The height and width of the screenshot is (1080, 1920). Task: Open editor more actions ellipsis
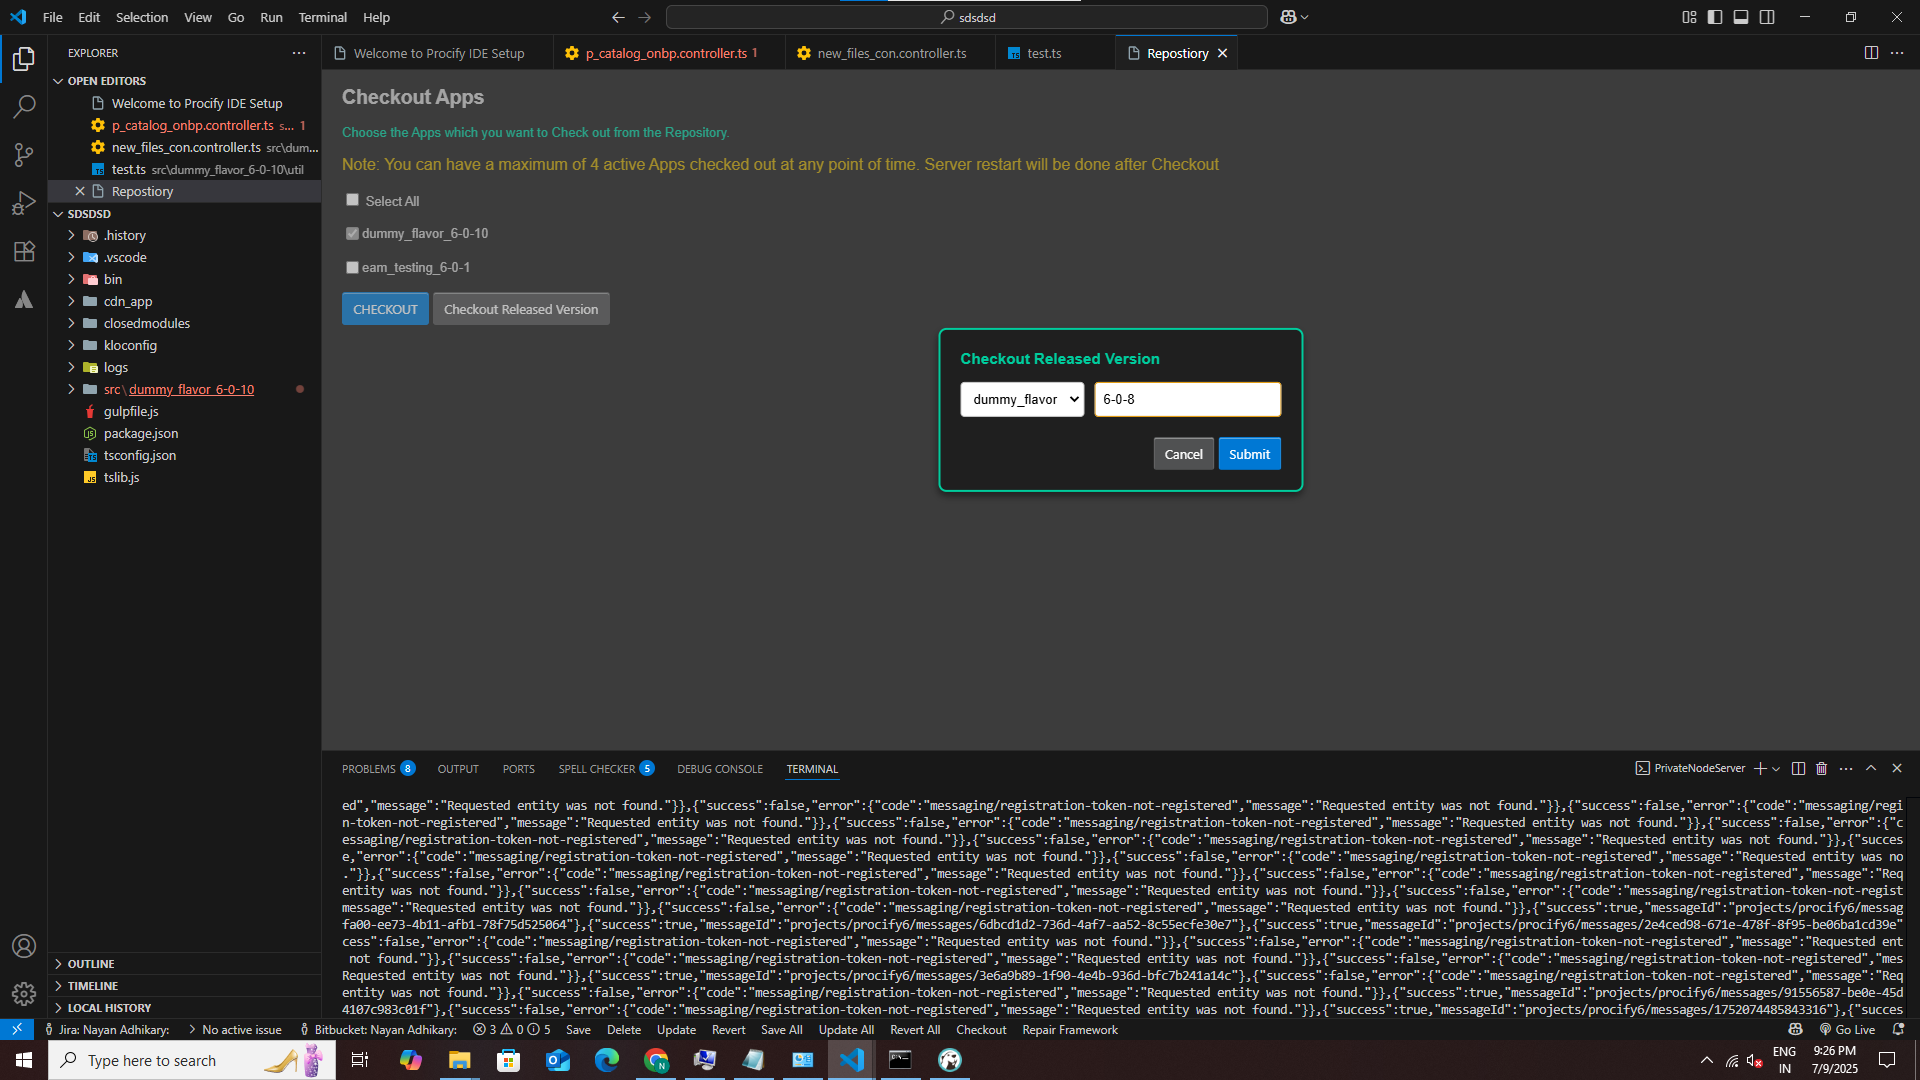1897,53
